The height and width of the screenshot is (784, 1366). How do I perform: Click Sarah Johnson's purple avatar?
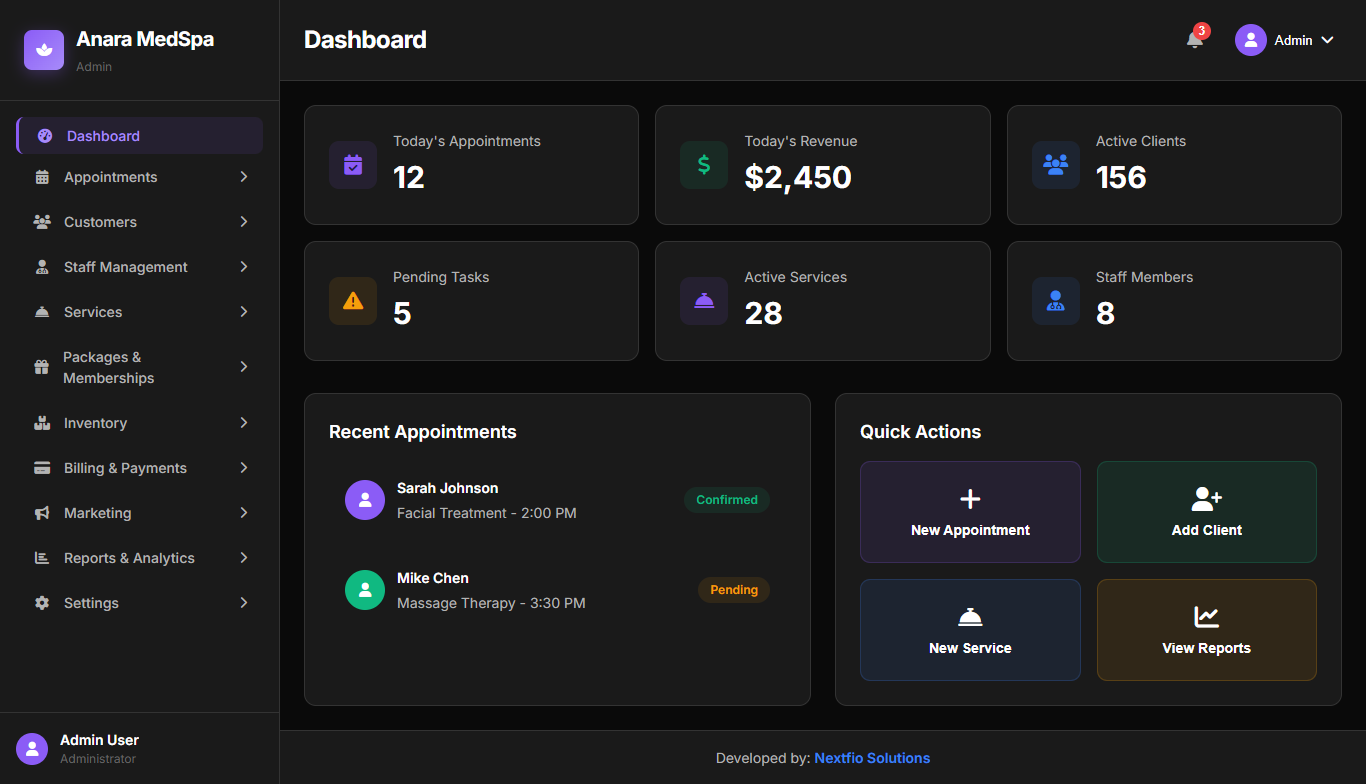(365, 500)
